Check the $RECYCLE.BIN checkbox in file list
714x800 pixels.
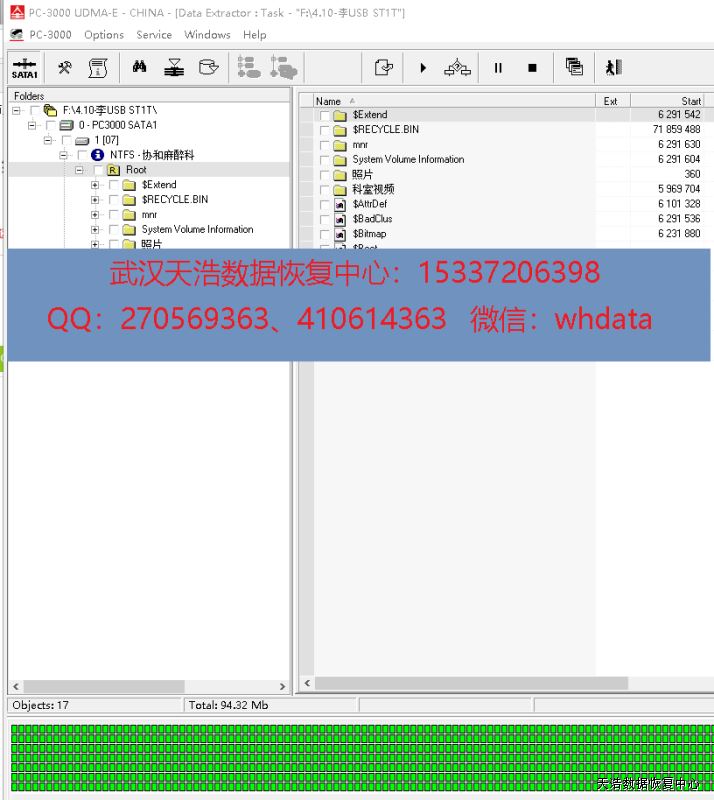click(324, 130)
